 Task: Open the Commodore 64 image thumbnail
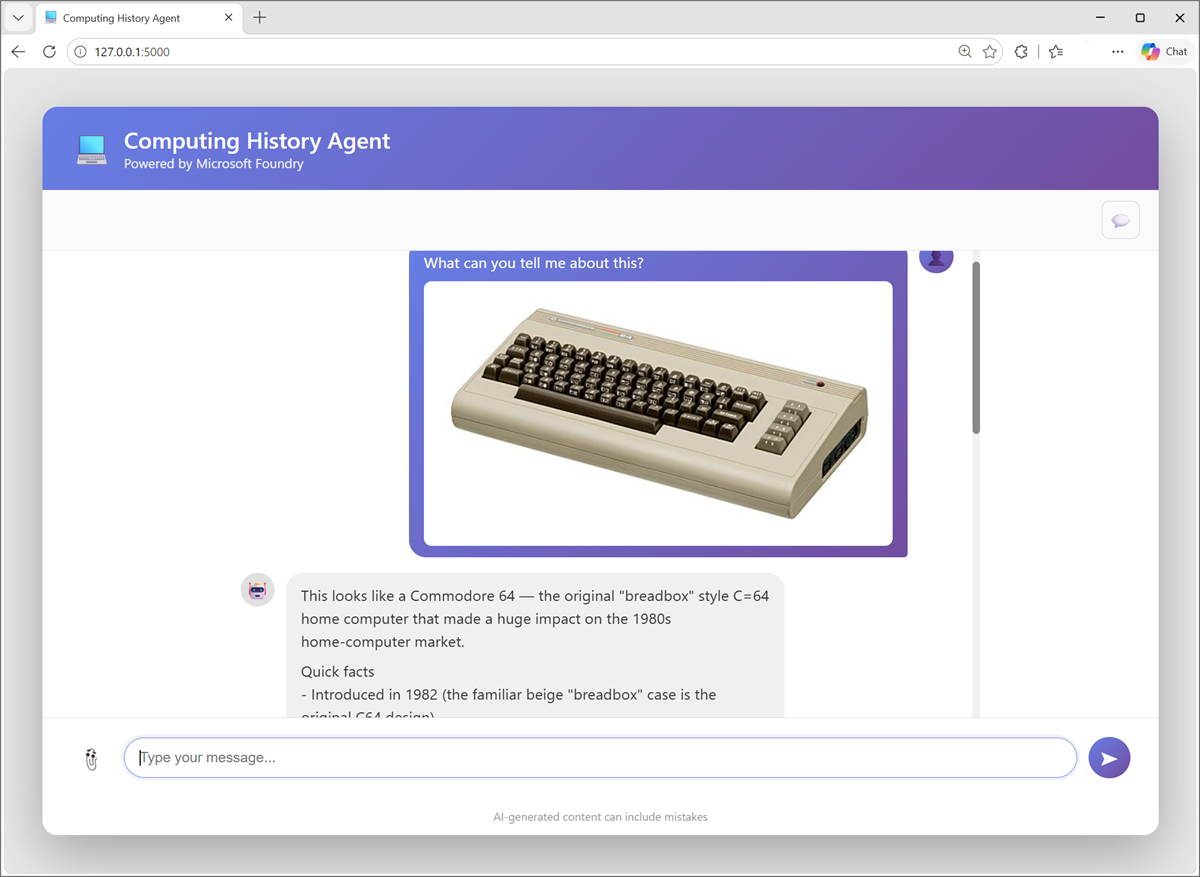pos(658,413)
